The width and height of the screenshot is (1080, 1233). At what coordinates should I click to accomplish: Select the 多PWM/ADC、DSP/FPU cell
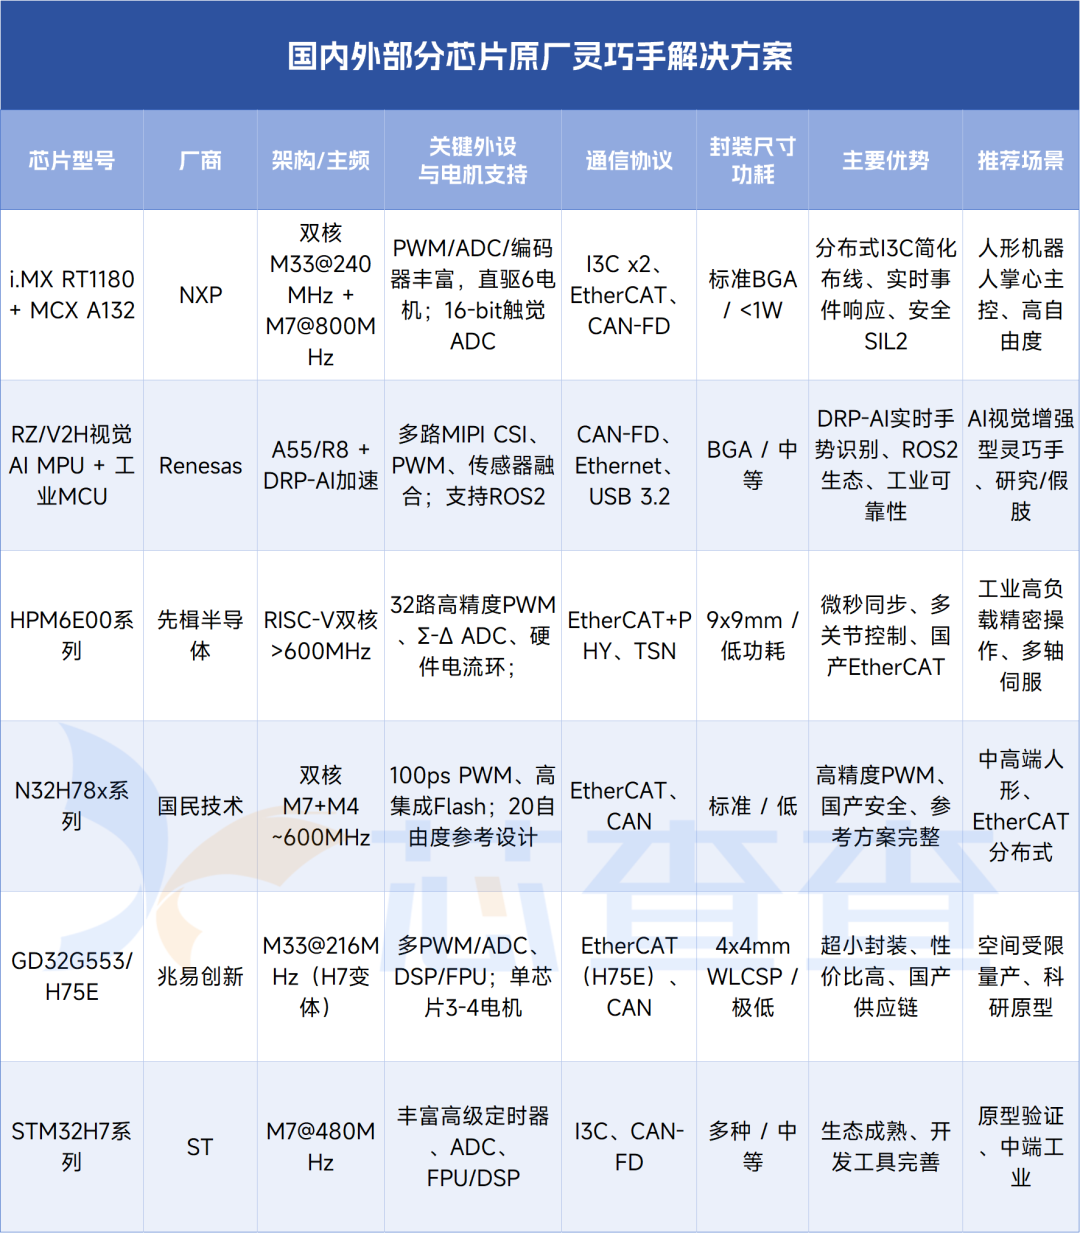tap(473, 976)
